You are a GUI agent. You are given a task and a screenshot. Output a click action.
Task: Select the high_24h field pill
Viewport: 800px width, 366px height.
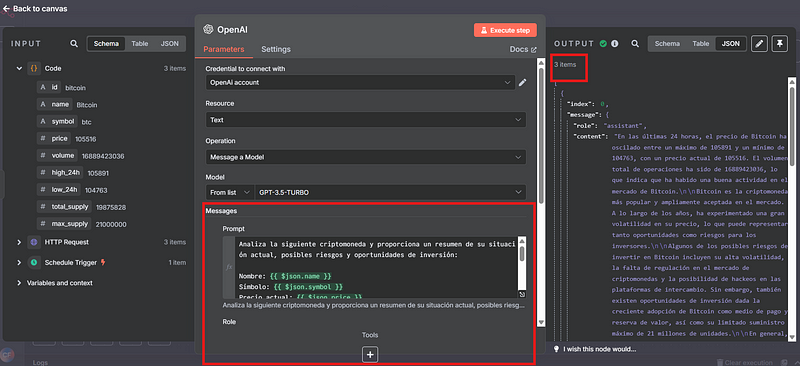click(x=60, y=173)
